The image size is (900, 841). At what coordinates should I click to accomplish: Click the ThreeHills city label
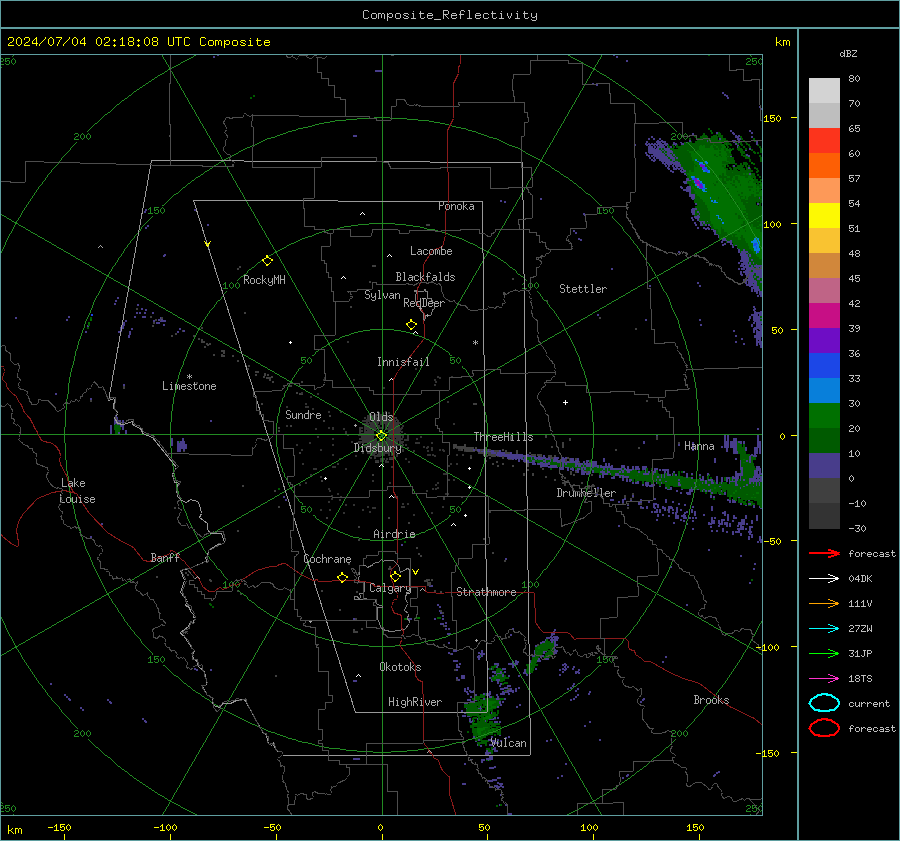tap(503, 437)
